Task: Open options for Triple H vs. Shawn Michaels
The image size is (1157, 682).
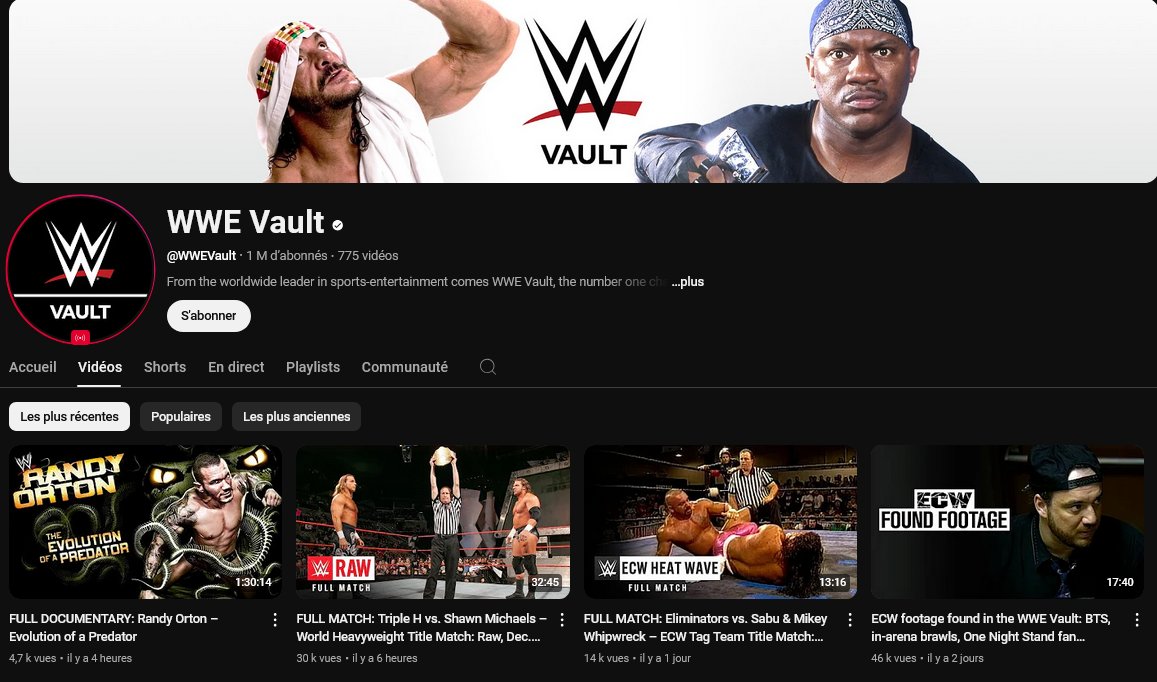Action: (x=562, y=619)
